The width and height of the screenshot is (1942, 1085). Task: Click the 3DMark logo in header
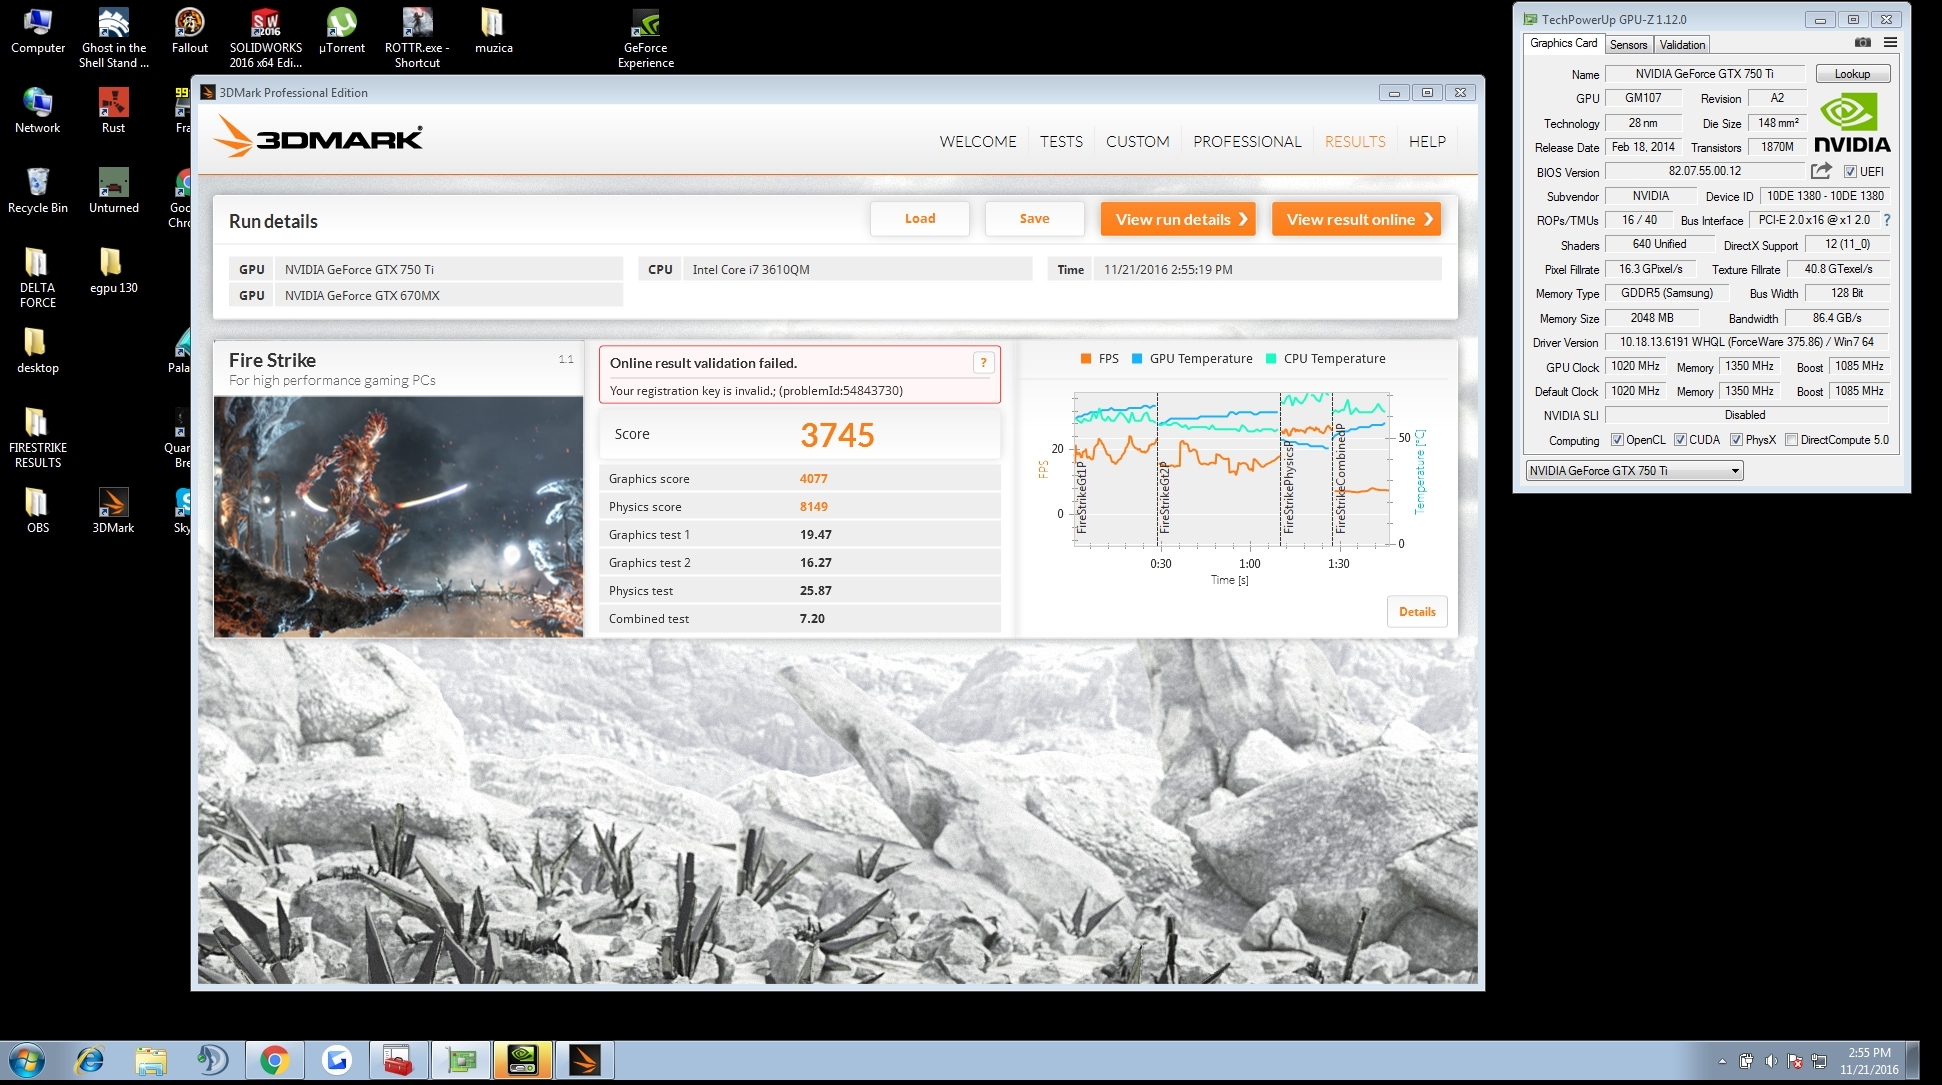click(x=318, y=137)
